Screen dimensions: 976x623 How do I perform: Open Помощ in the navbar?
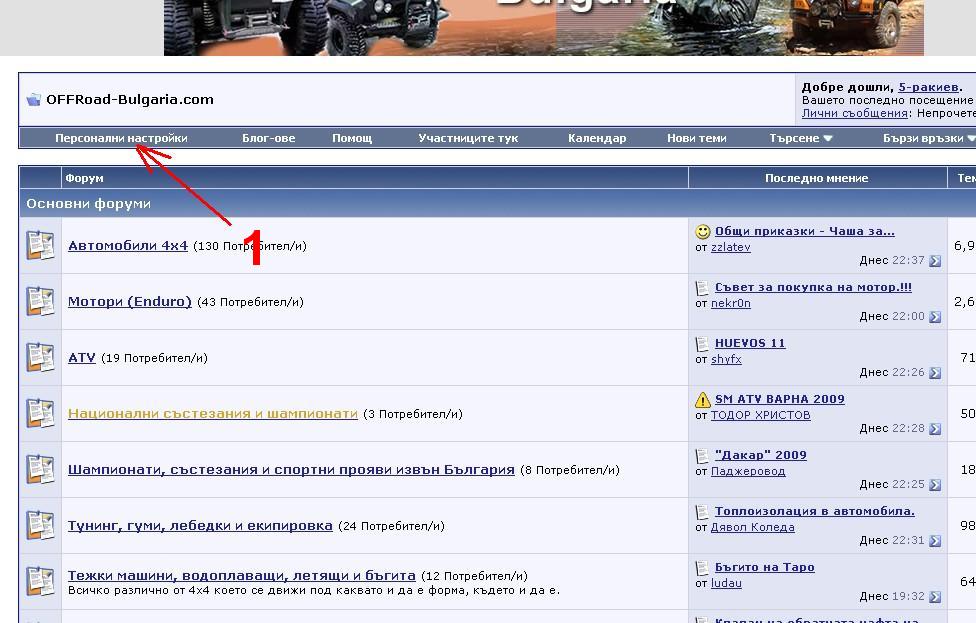[x=352, y=138]
